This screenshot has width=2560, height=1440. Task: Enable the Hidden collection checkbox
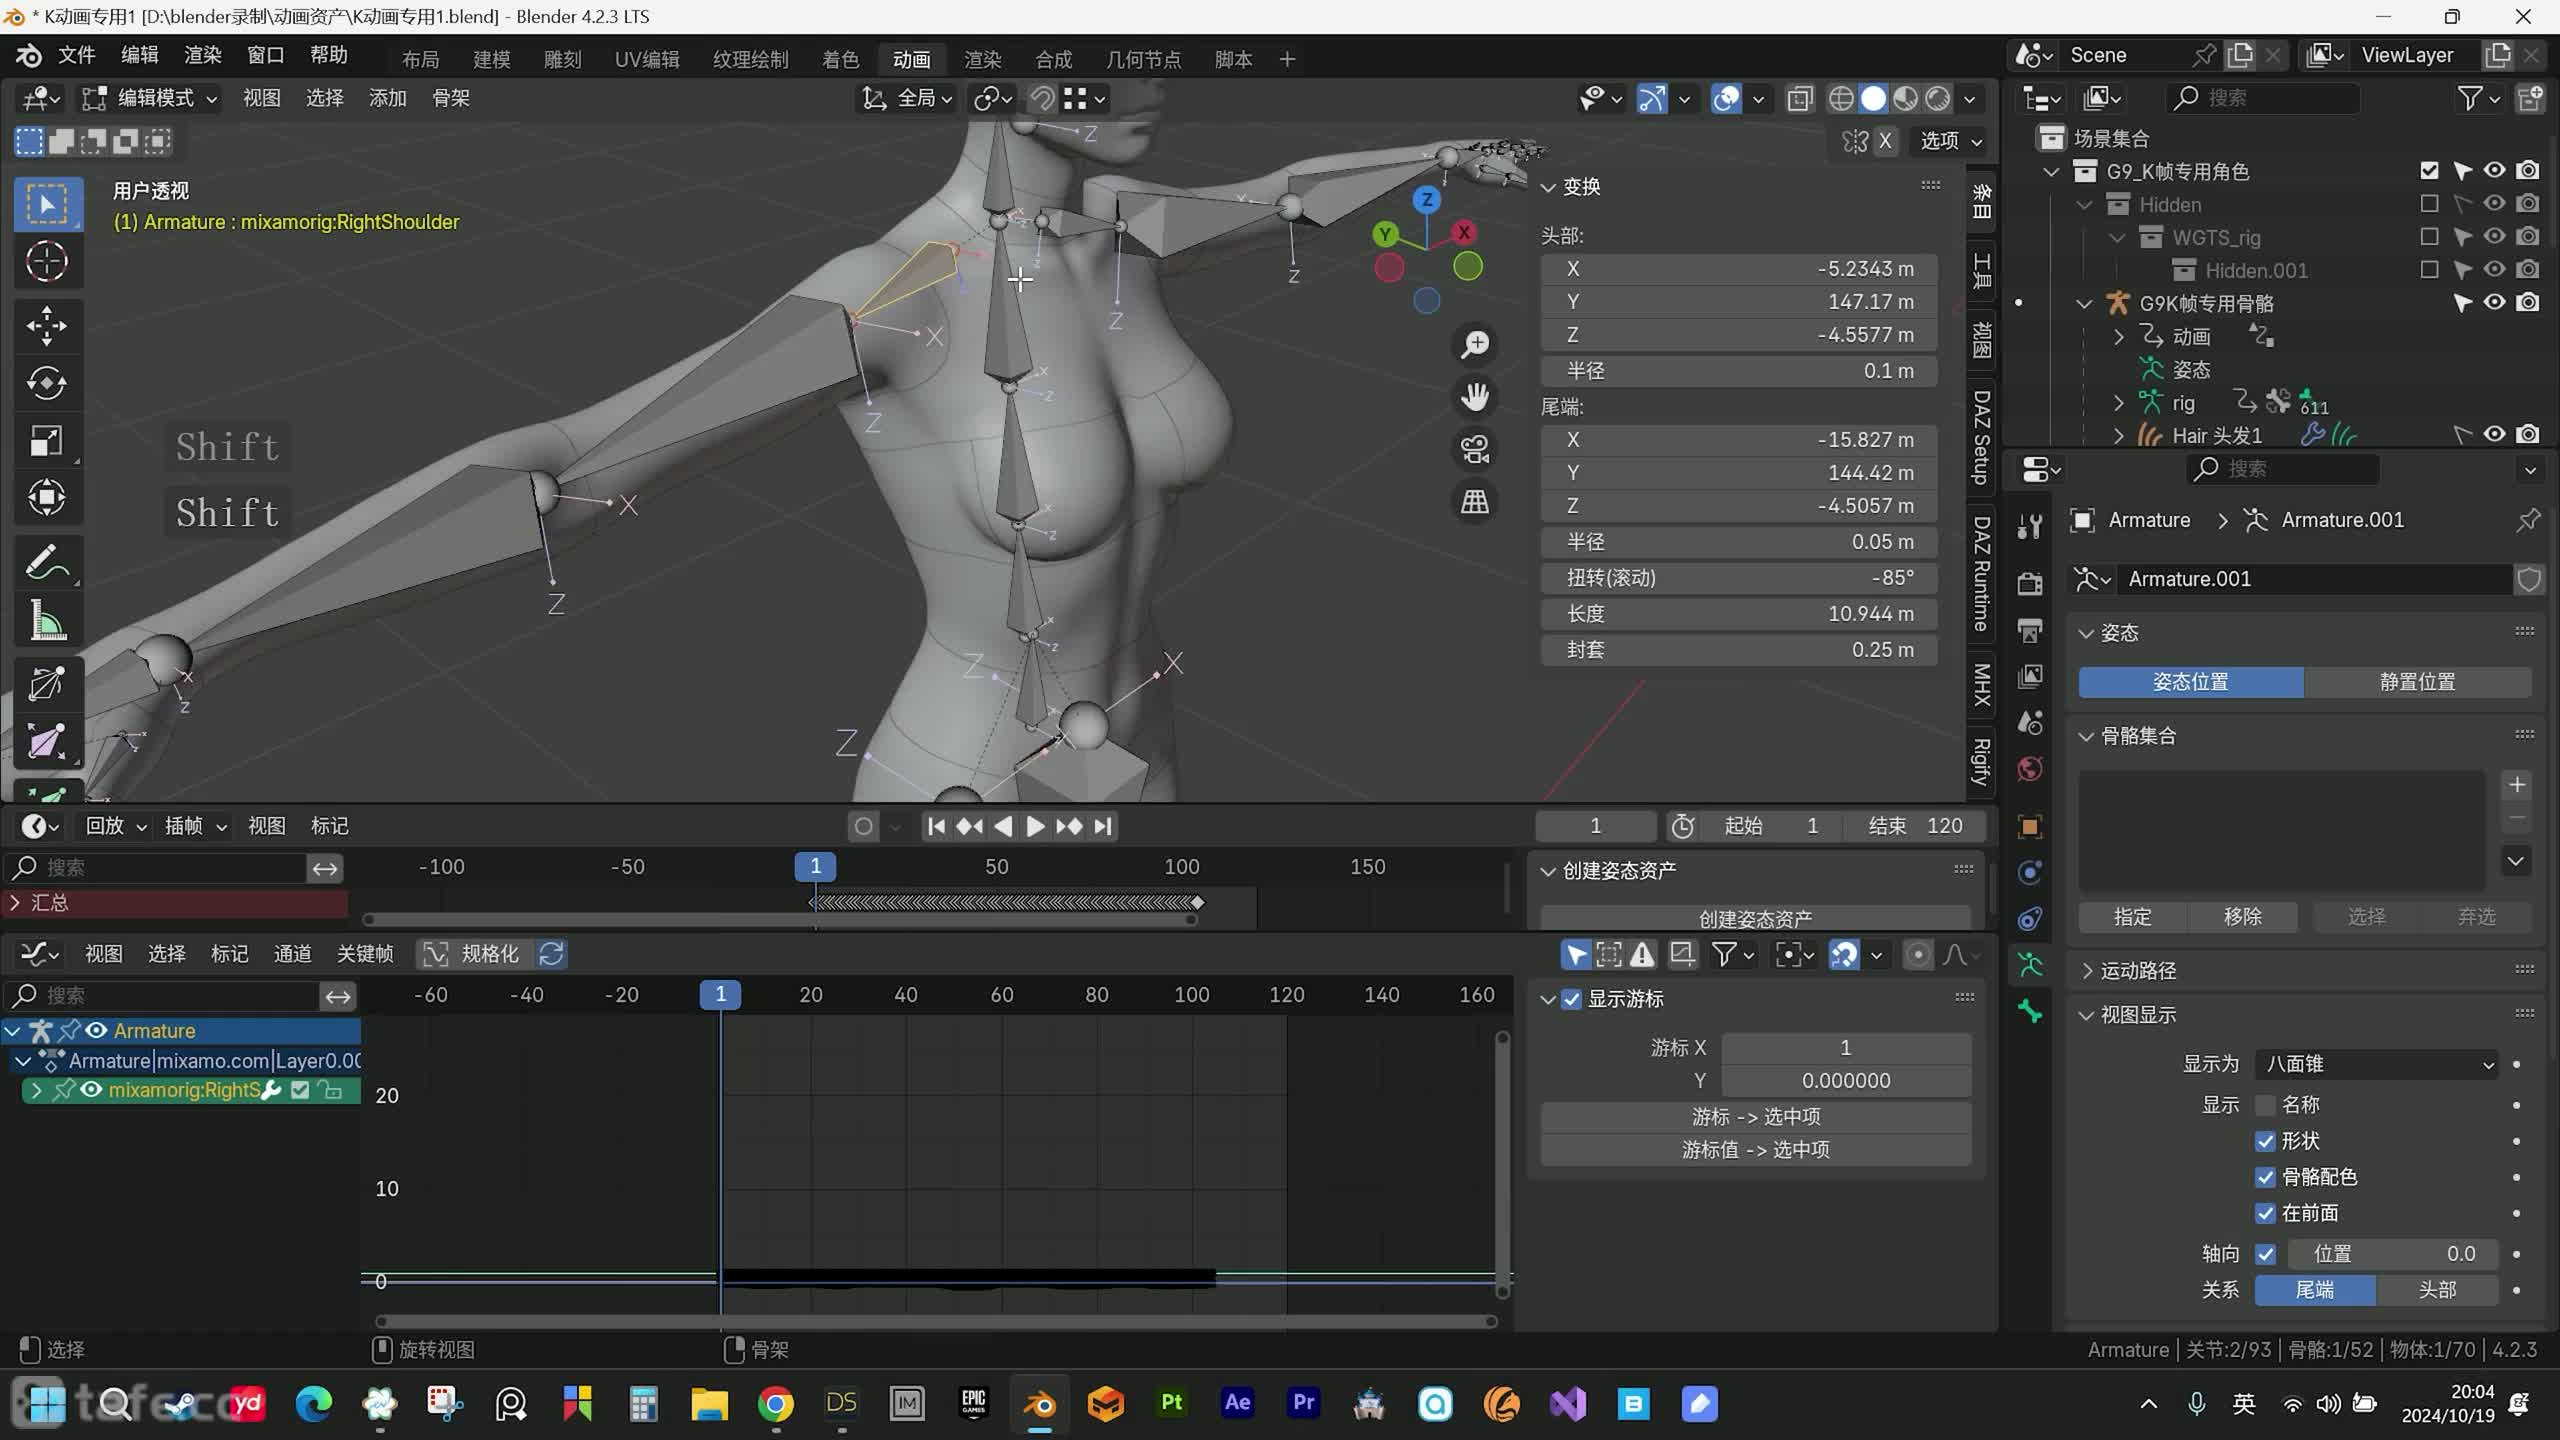pyautogui.click(x=2429, y=204)
